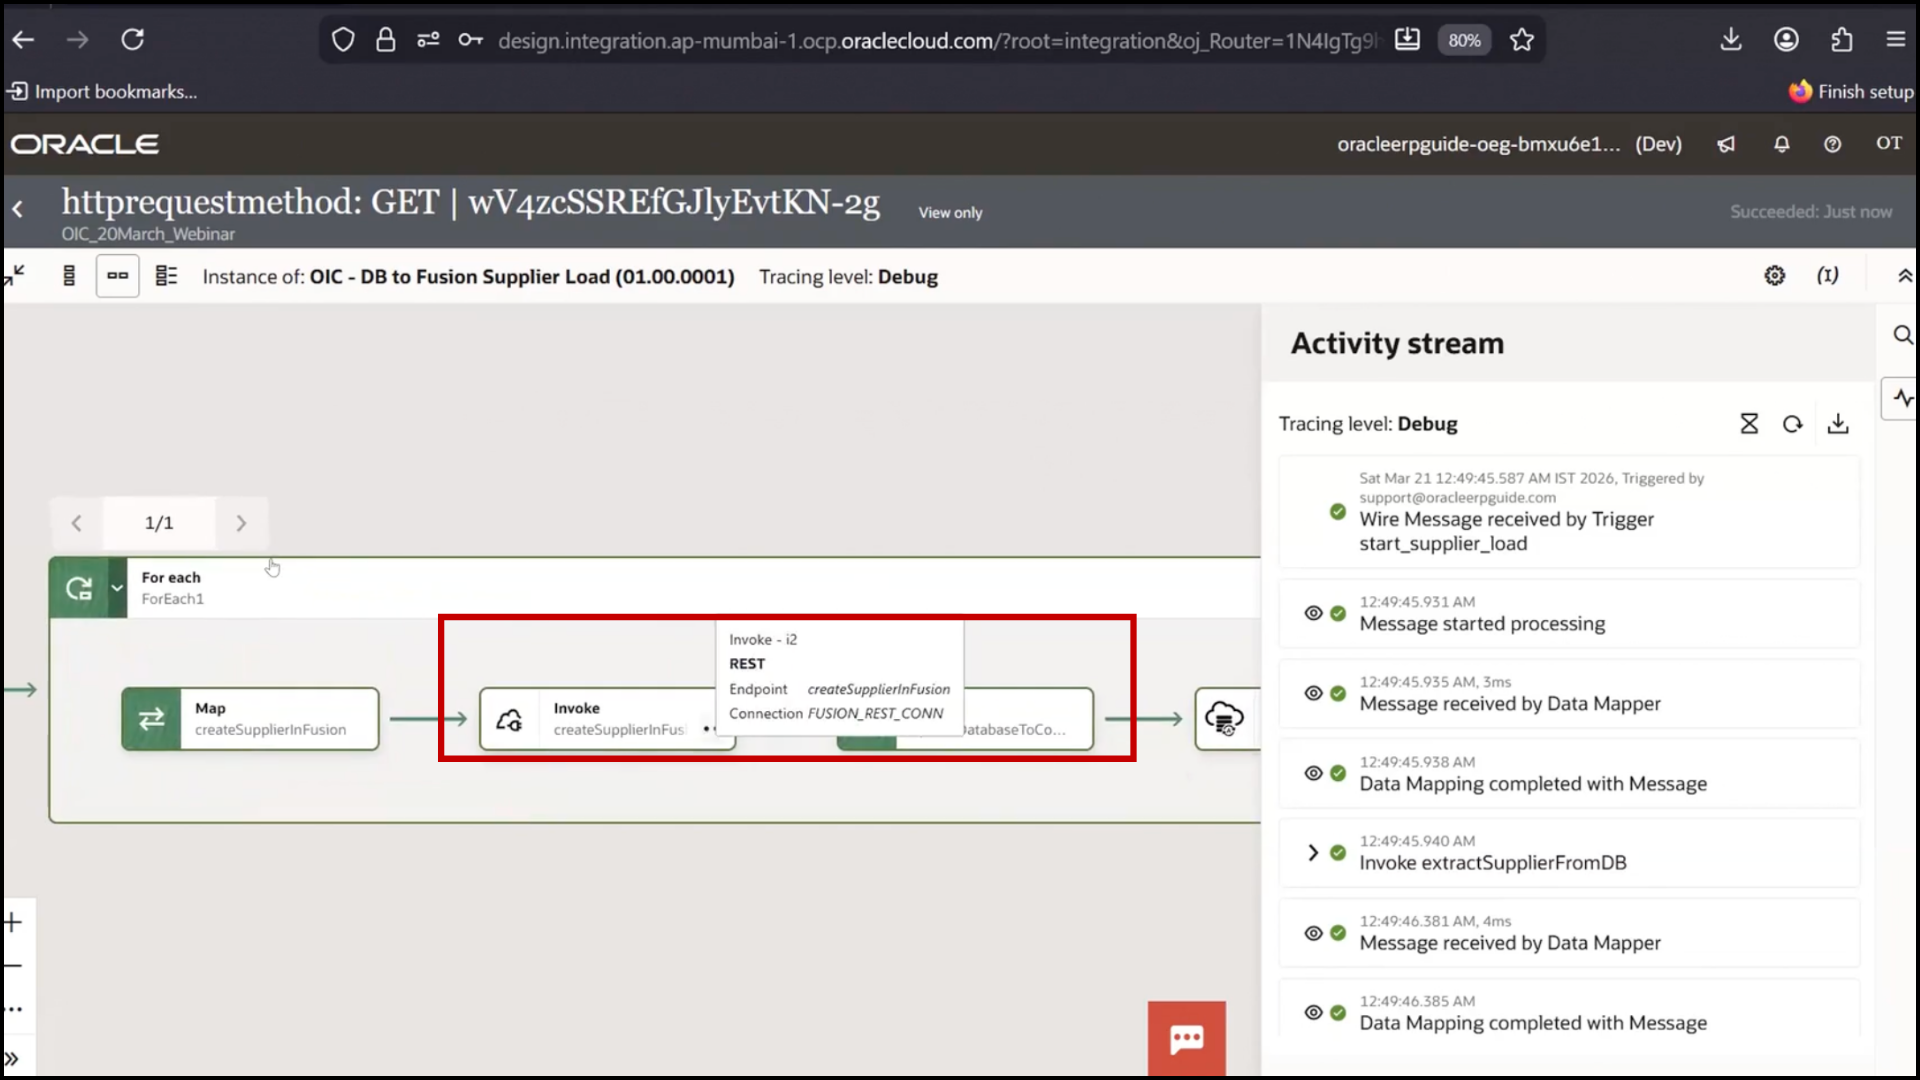The width and height of the screenshot is (1920, 1080).
Task: Open the OT user profile menu
Action: 1888,144
